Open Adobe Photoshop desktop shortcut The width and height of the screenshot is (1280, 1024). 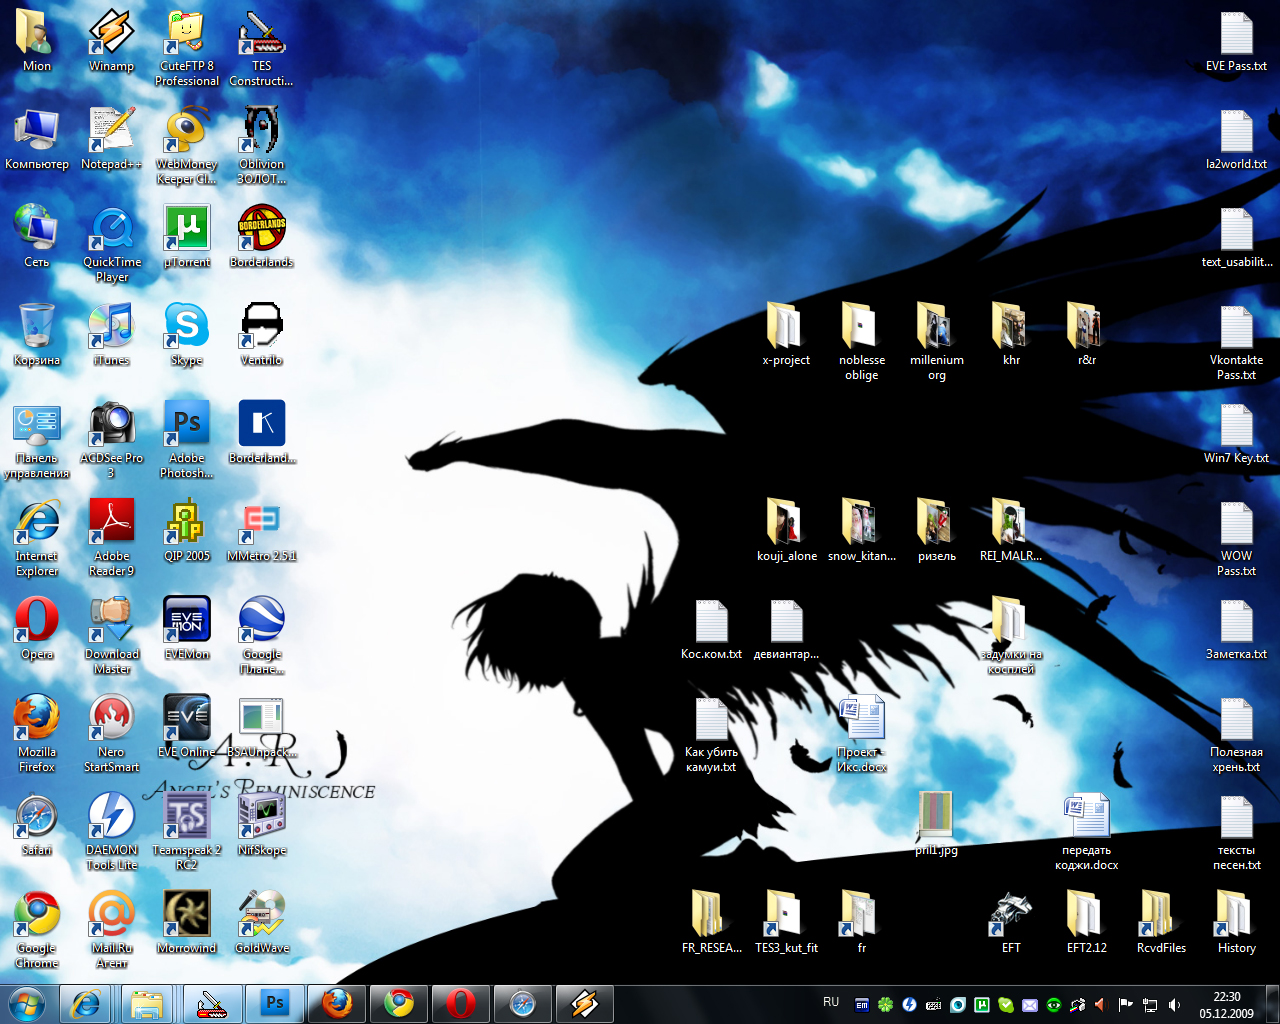(187, 439)
